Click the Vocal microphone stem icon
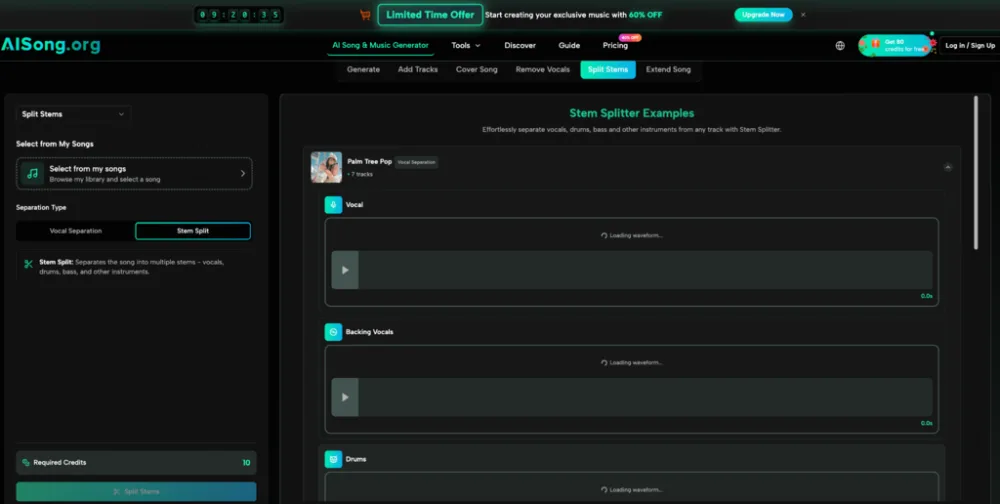This screenshot has height=504, width=1000. point(333,205)
